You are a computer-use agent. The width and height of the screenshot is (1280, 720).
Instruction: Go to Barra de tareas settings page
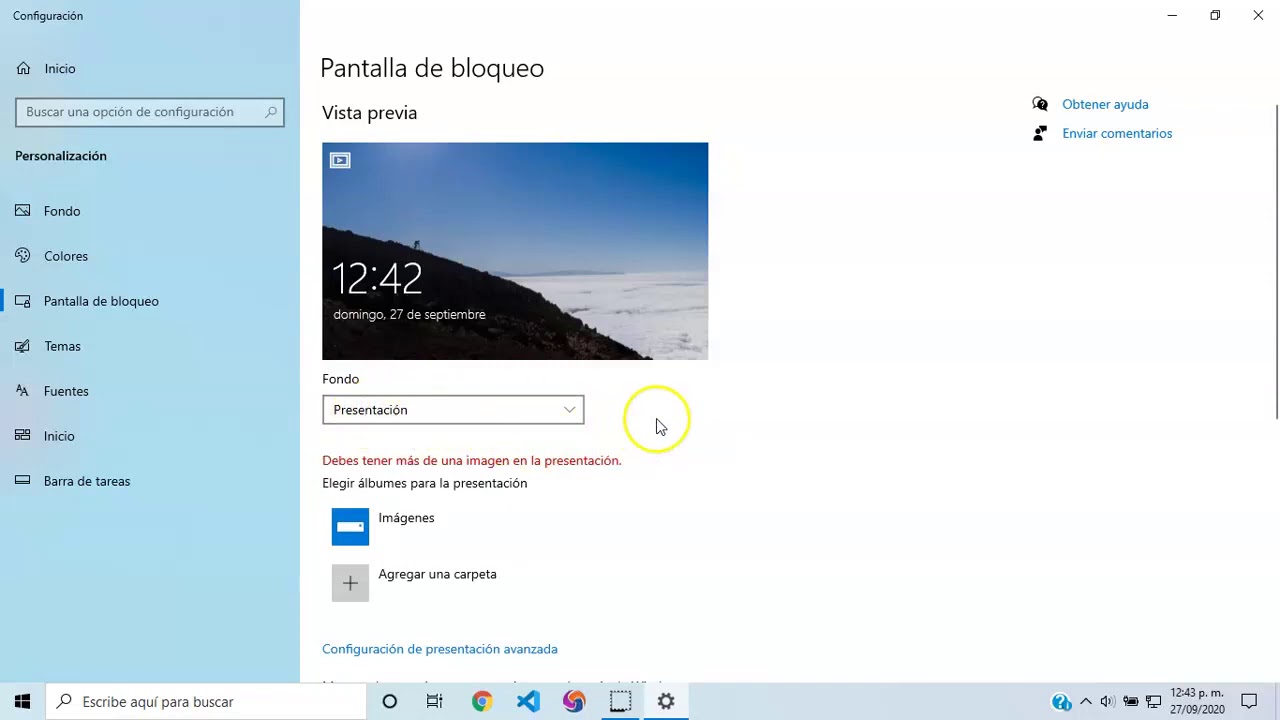[x=87, y=481]
